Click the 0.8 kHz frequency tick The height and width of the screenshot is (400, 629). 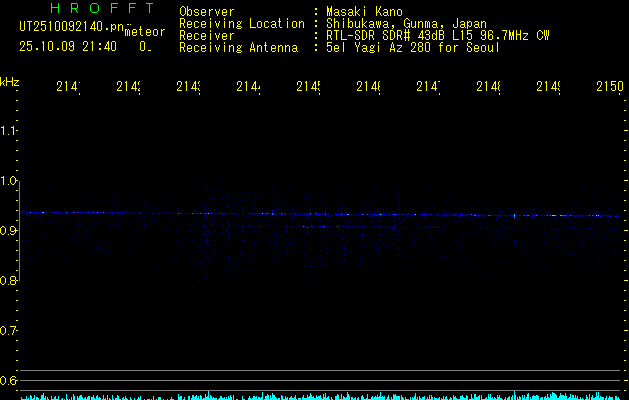(x=9, y=281)
